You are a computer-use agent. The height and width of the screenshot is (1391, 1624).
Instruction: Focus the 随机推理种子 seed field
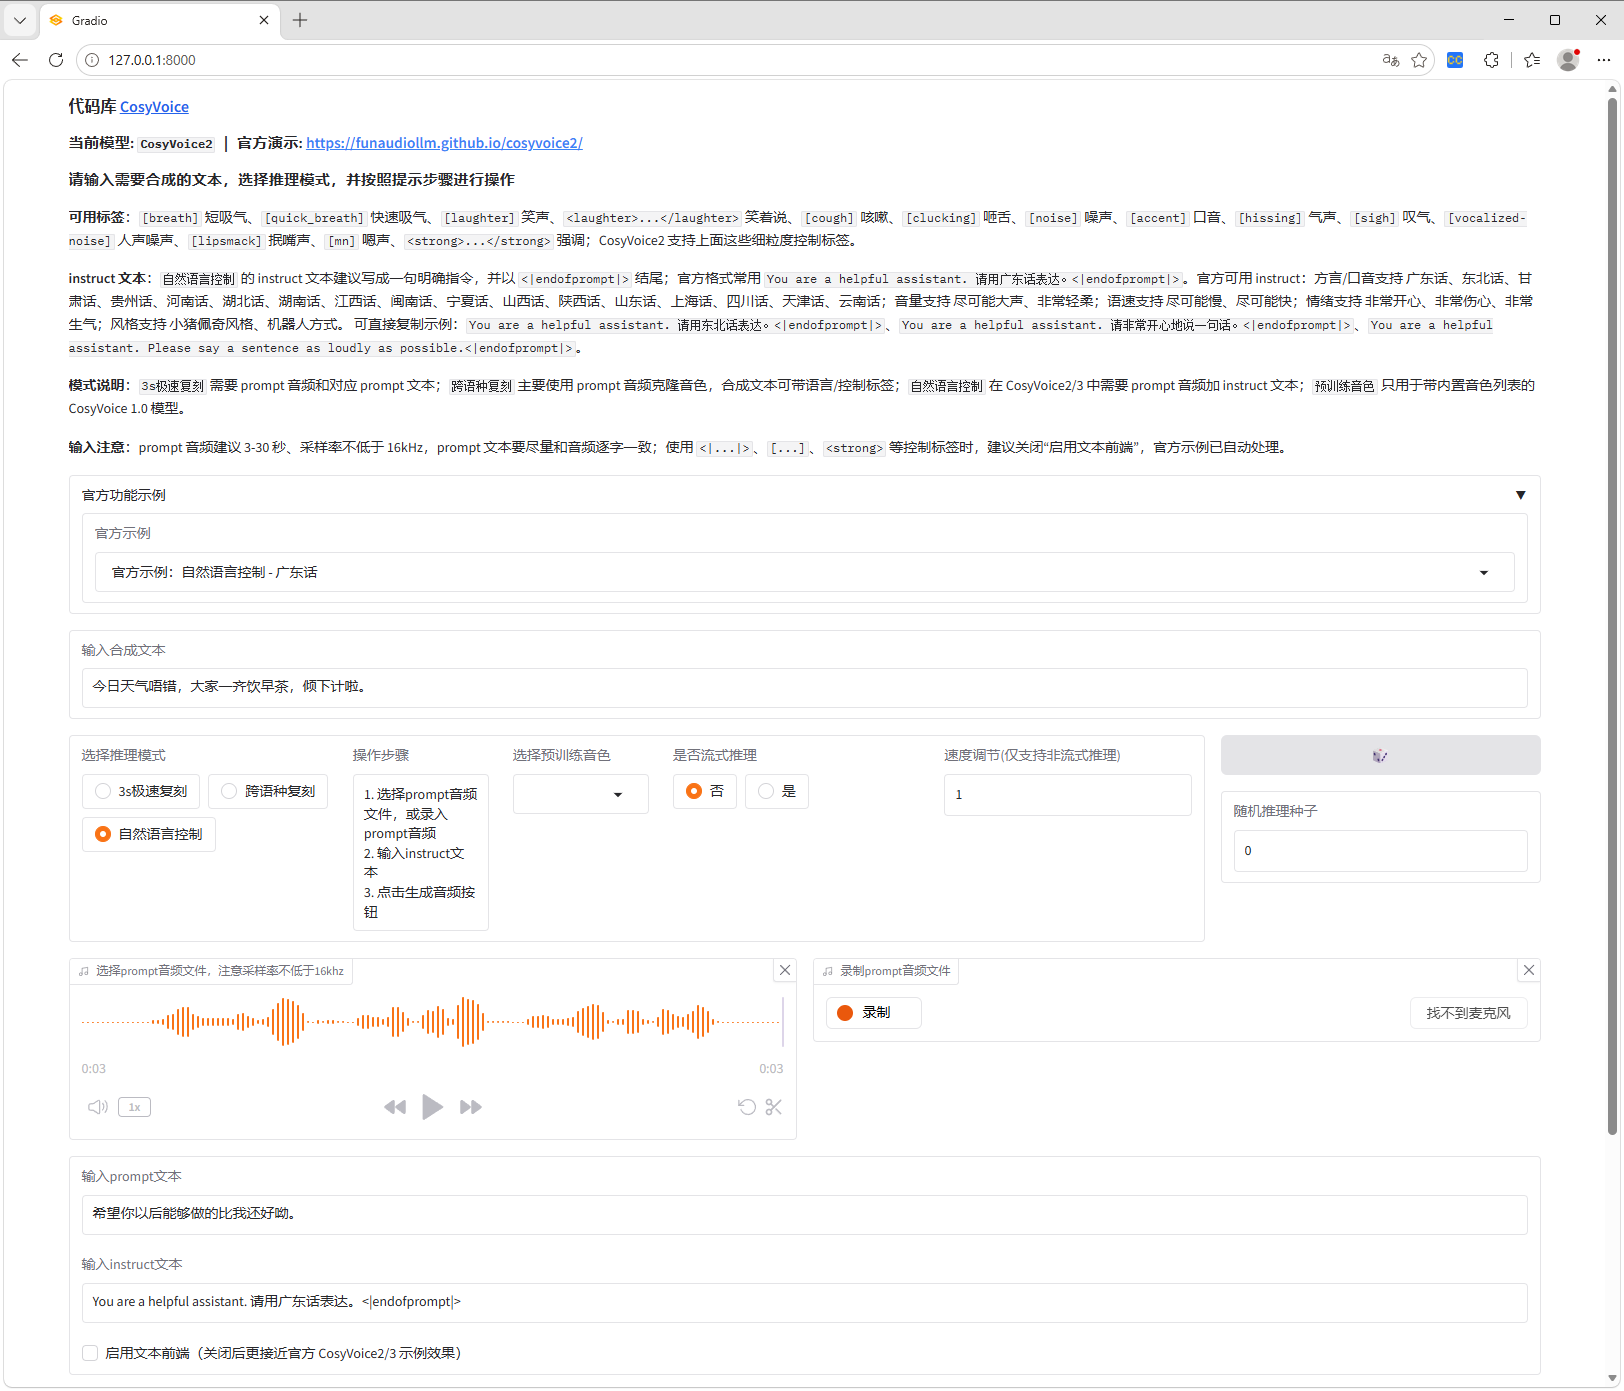click(x=1380, y=851)
